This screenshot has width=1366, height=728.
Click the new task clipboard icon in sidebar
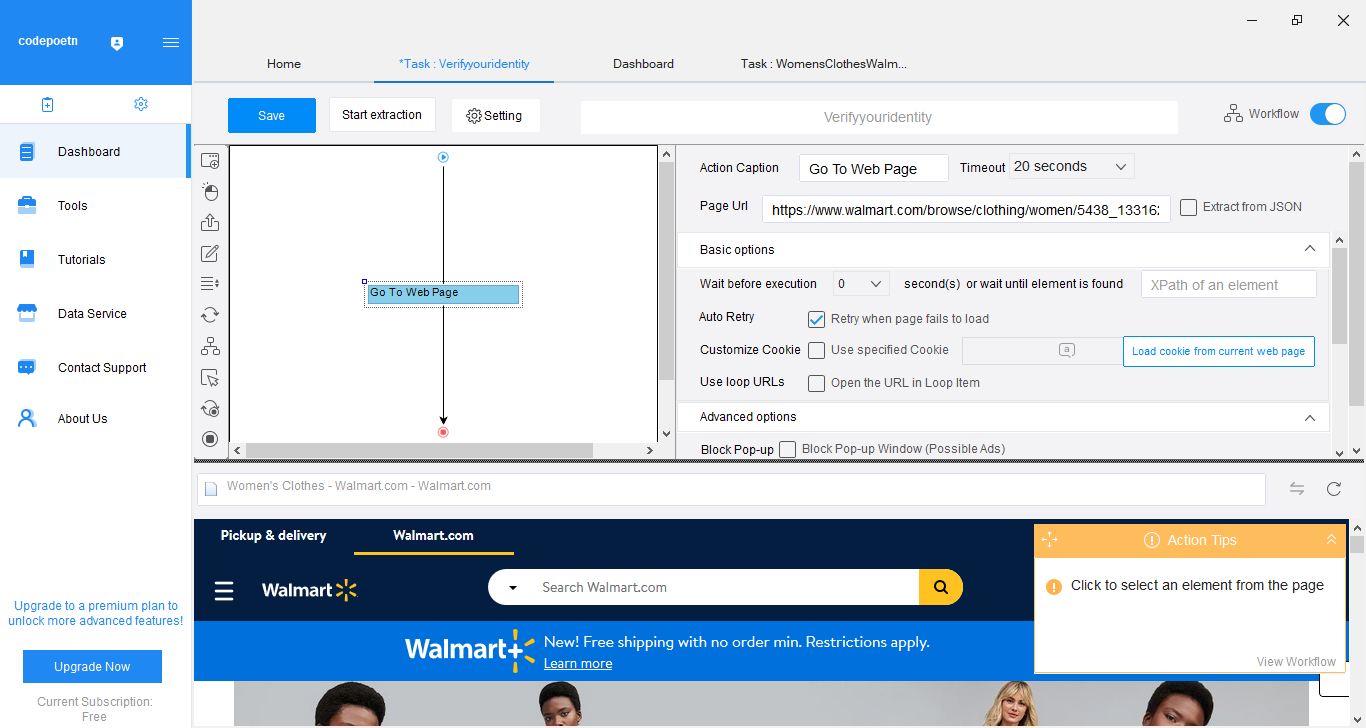click(47, 104)
